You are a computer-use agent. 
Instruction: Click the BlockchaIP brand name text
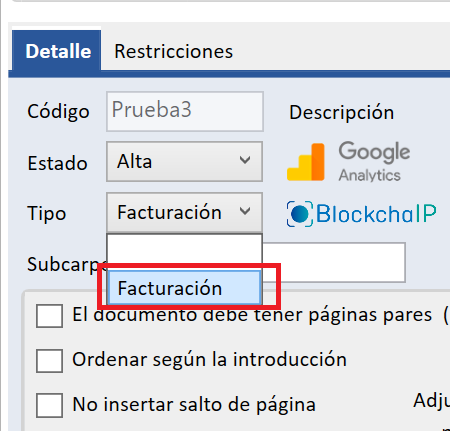[376, 214]
